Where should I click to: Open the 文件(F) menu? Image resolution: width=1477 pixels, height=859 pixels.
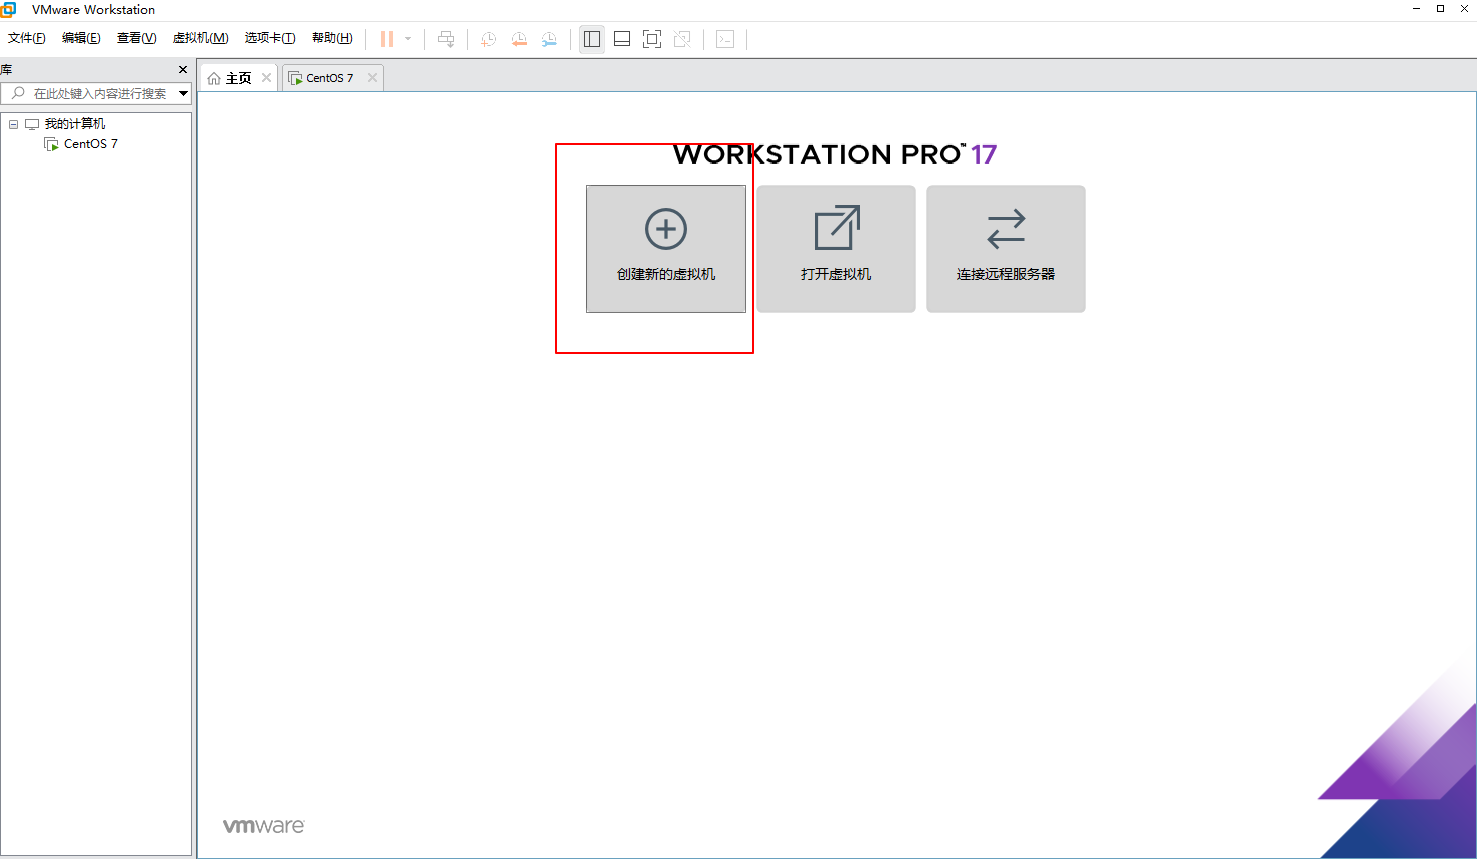point(27,38)
